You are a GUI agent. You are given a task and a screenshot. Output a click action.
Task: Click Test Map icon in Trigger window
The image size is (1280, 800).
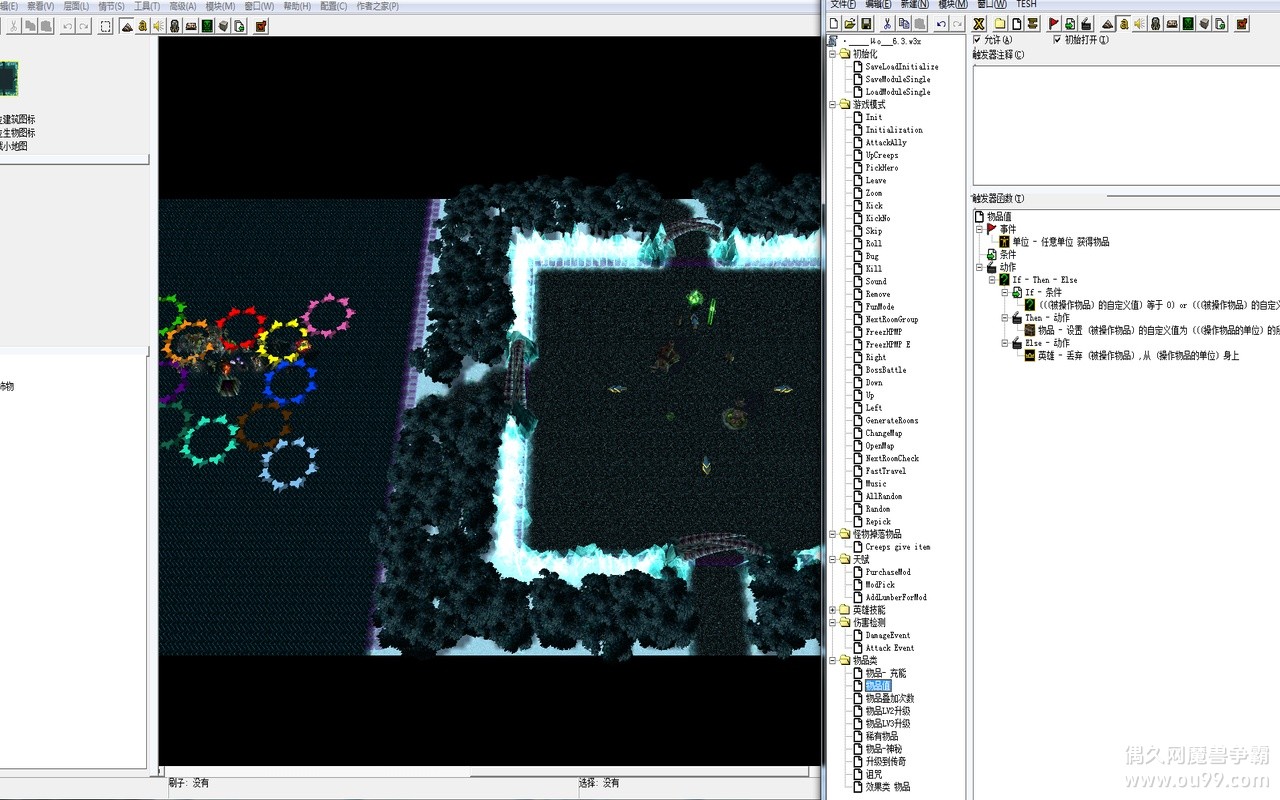(1242, 24)
